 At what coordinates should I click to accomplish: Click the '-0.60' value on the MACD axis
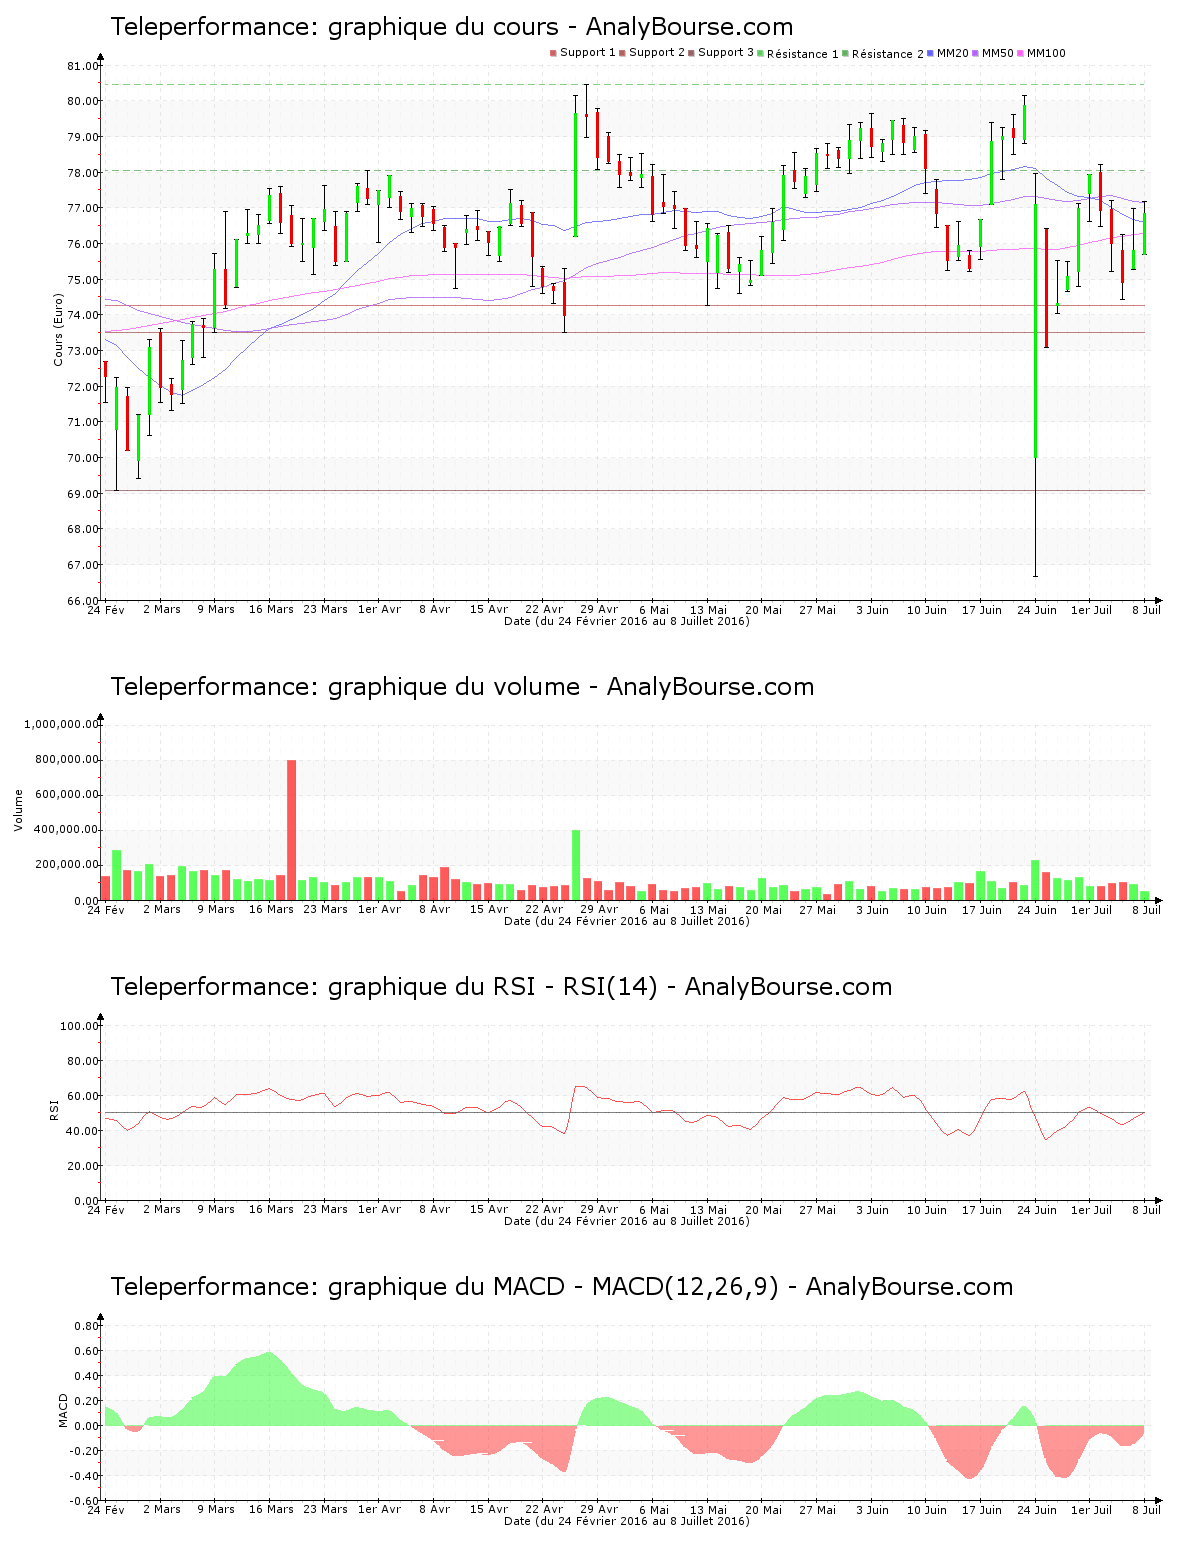pyautogui.click(x=86, y=1501)
